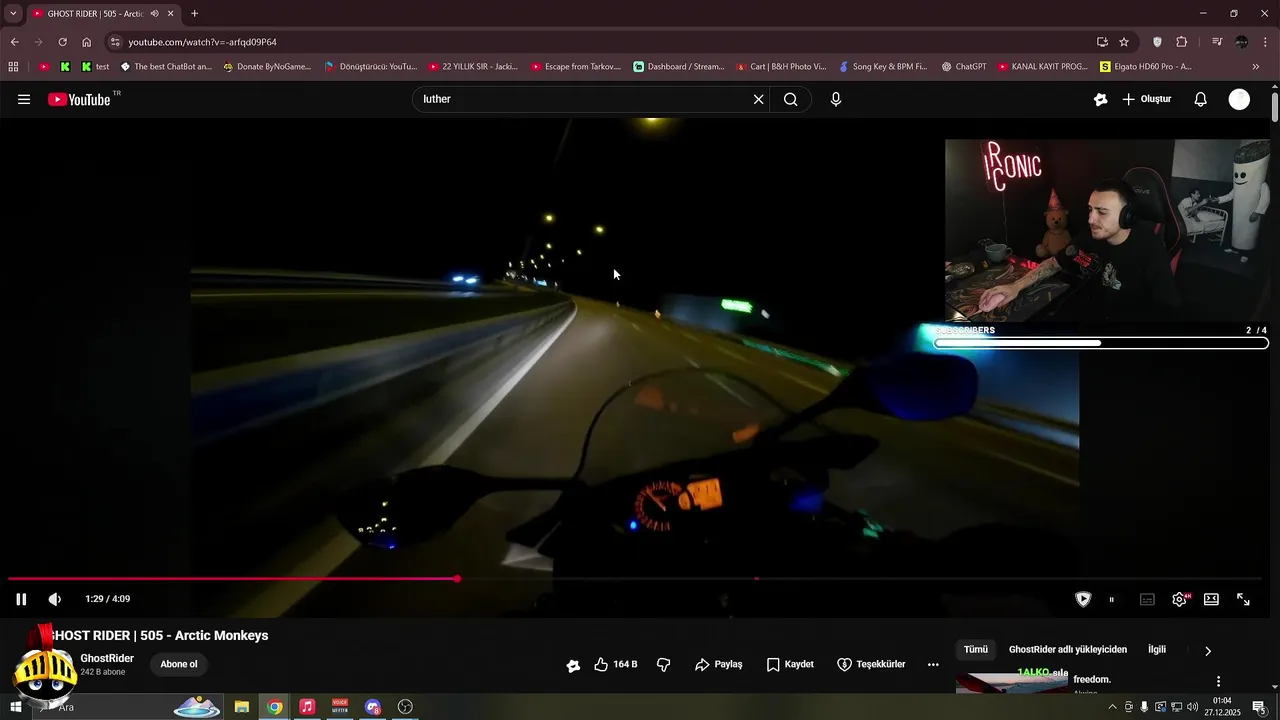The image size is (1280, 720).
Task: Clear the search text with the X
Action: click(758, 99)
